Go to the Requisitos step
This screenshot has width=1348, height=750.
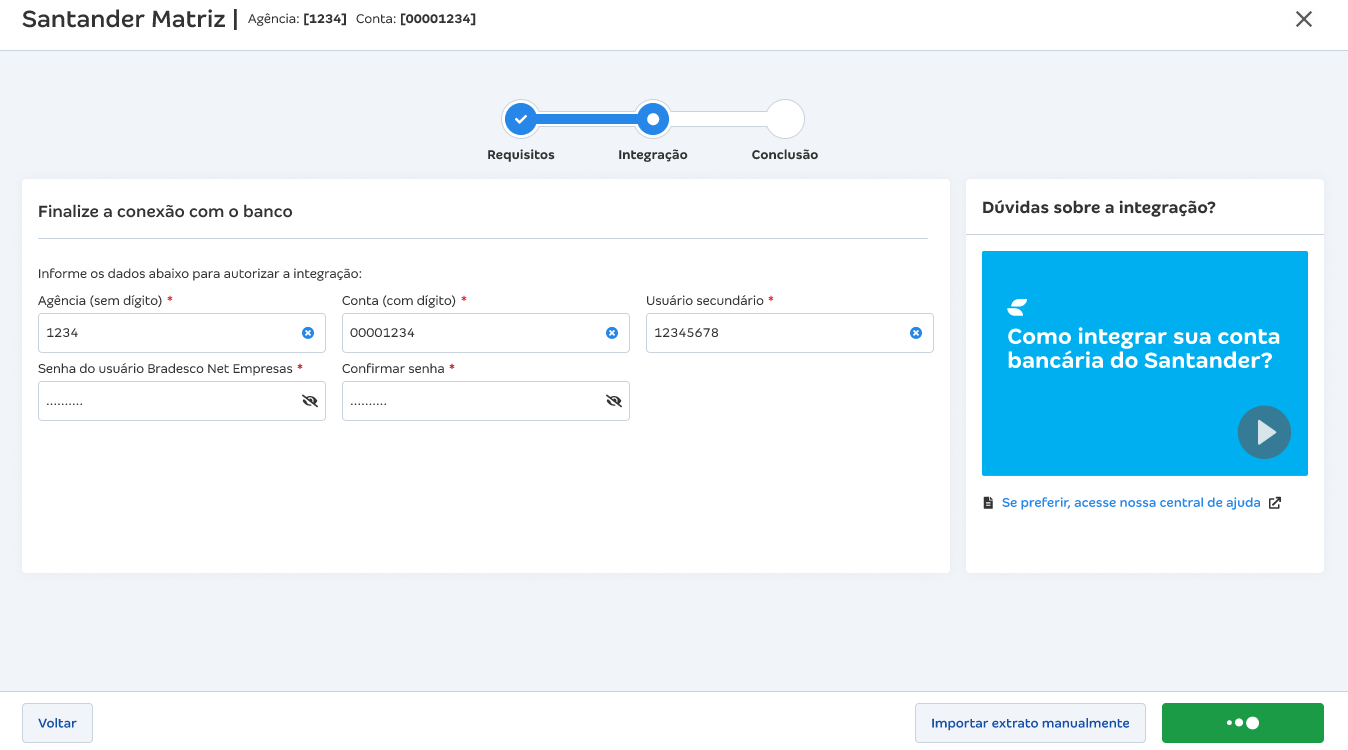coord(520,119)
